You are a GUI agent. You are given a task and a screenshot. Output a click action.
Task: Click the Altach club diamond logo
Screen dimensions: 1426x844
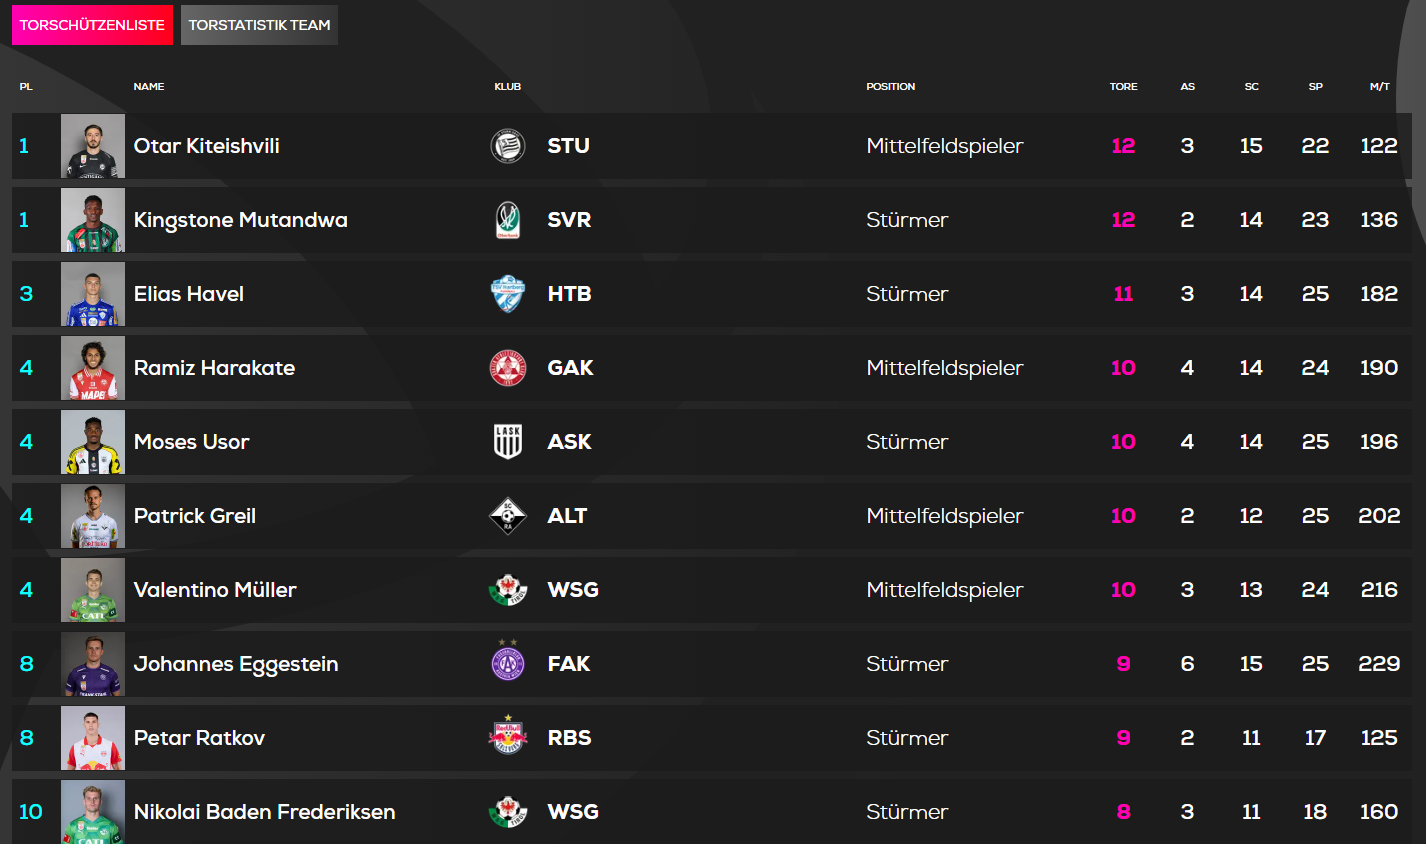508,516
